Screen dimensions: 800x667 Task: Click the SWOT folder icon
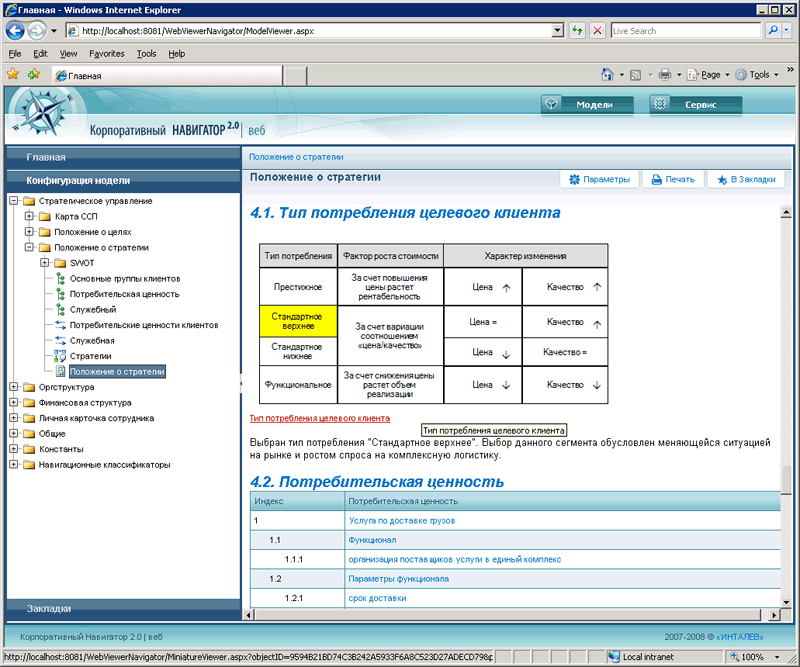60,263
